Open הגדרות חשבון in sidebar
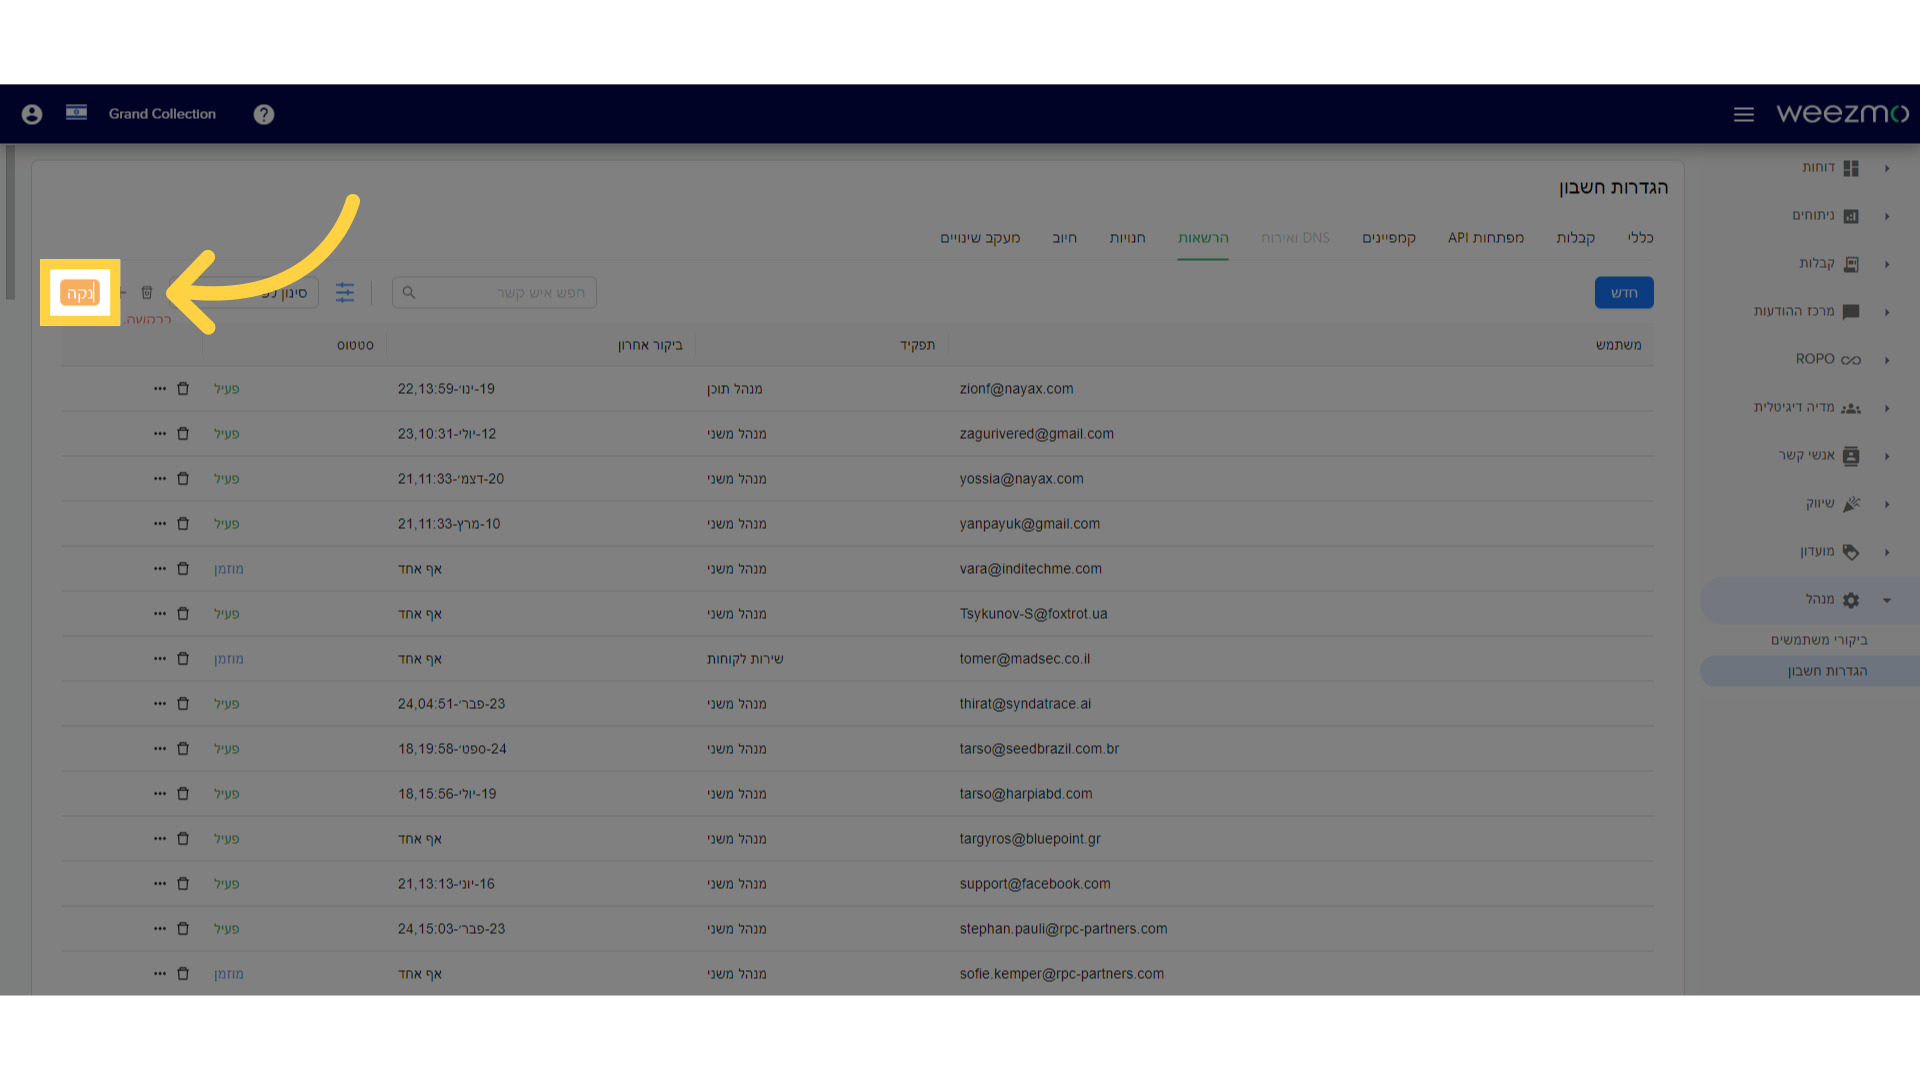Image resolution: width=1920 pixels, height=1080 pixels. pyautogui.click(x=1827, y=671)
